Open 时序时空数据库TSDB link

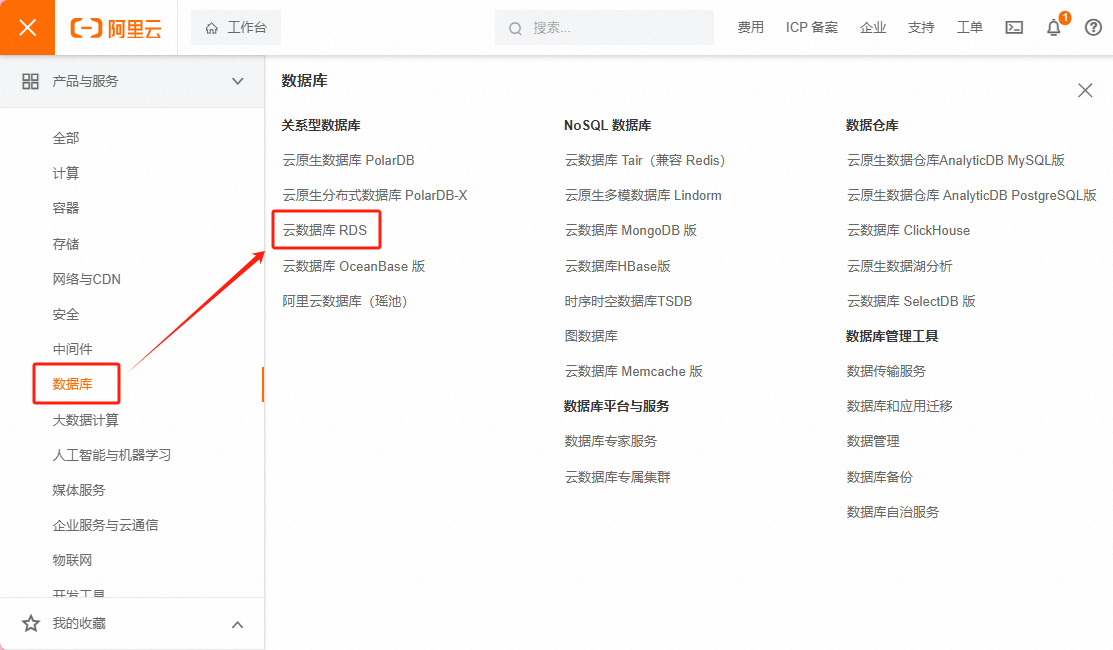pos(628,301)
